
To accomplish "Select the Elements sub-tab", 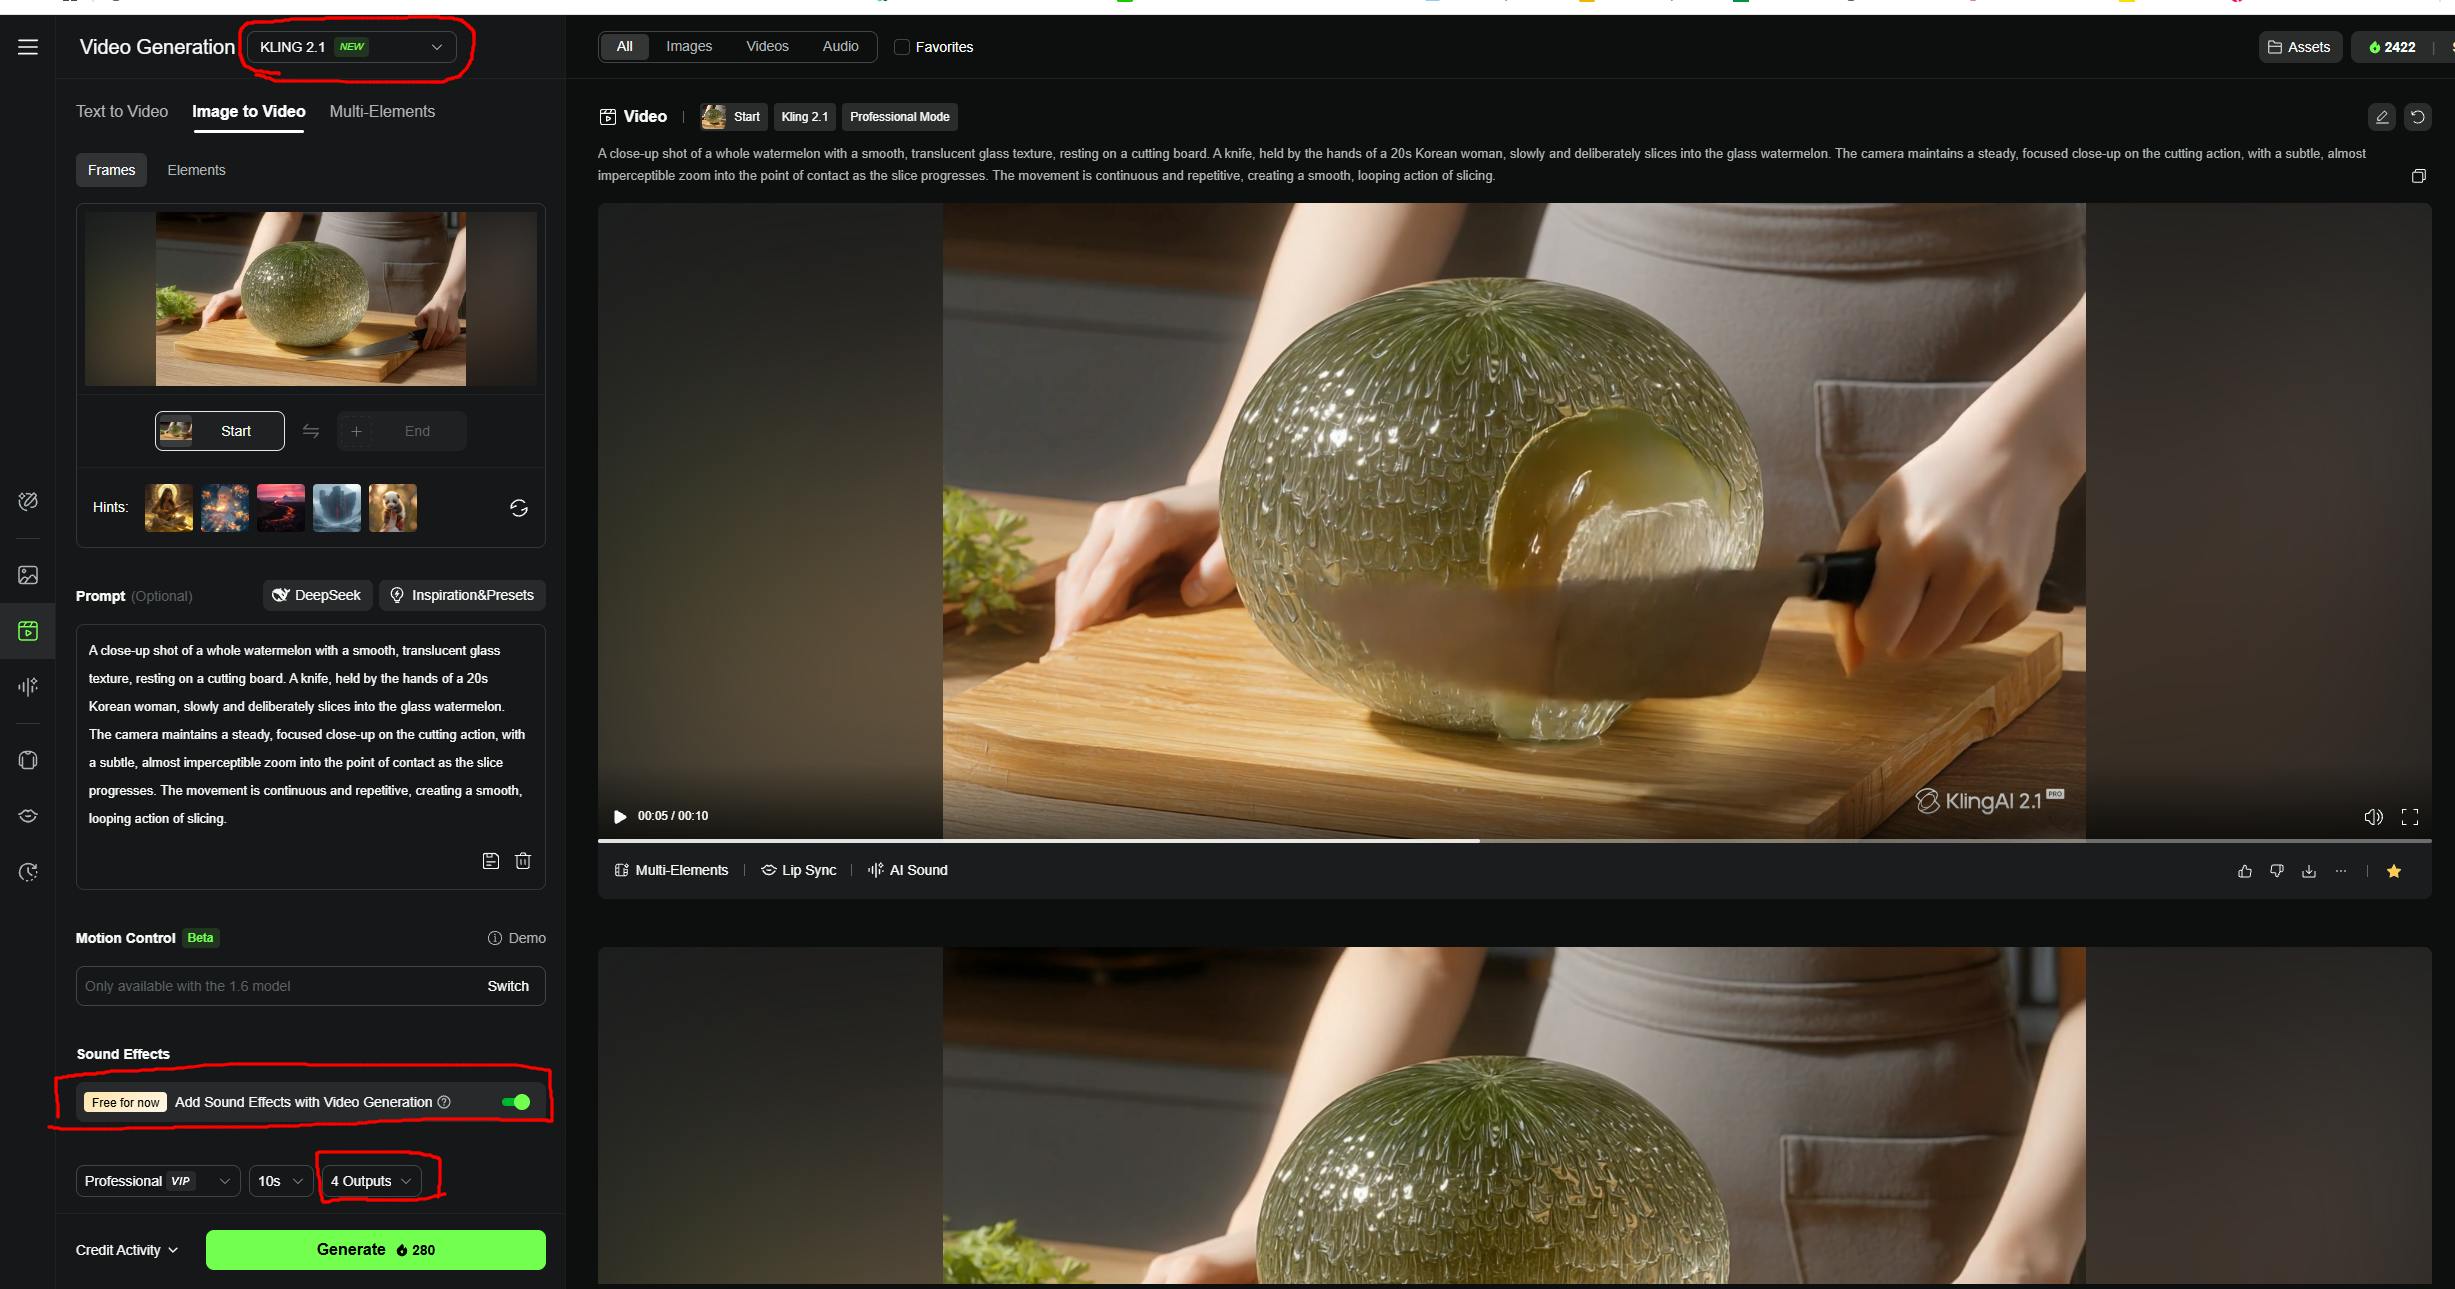I will [x=196, y=170].
